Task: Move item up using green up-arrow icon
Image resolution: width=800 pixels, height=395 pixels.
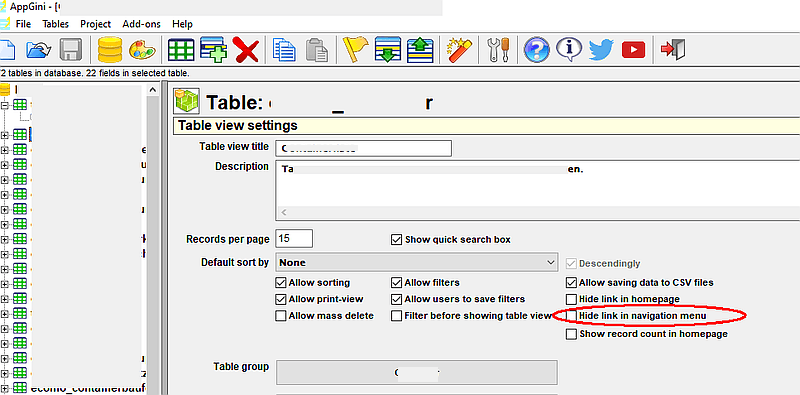Action: [420, 50]
